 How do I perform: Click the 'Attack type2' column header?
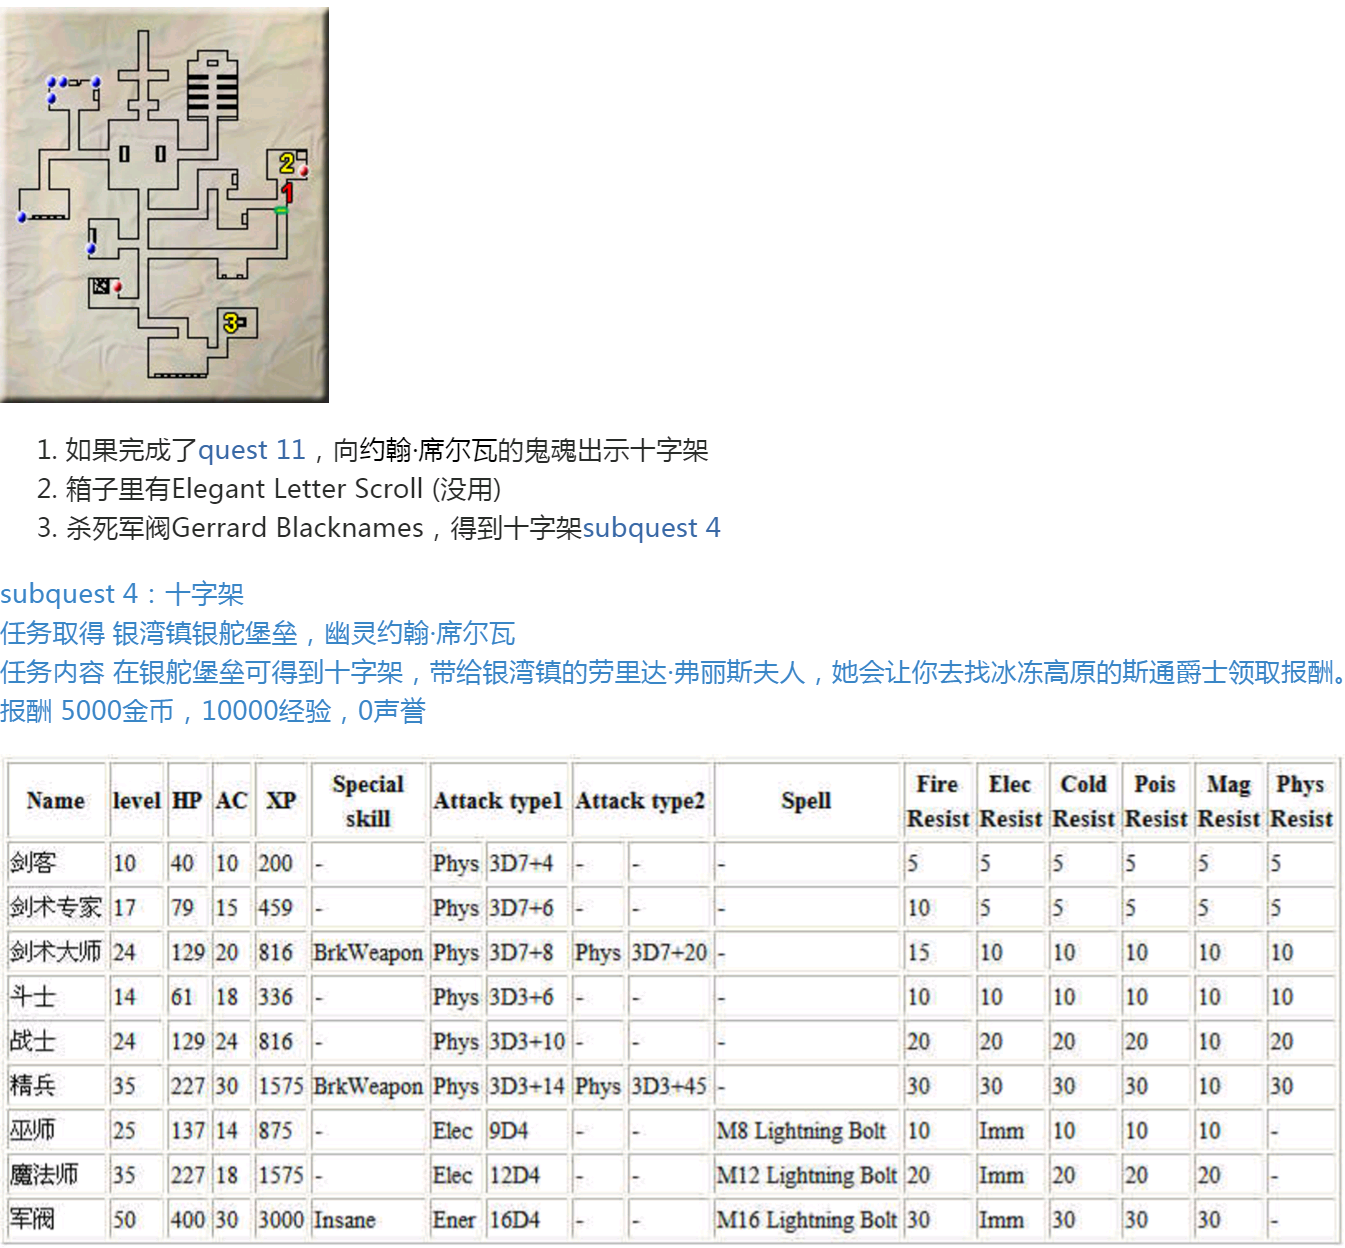[x=640, y=801]
